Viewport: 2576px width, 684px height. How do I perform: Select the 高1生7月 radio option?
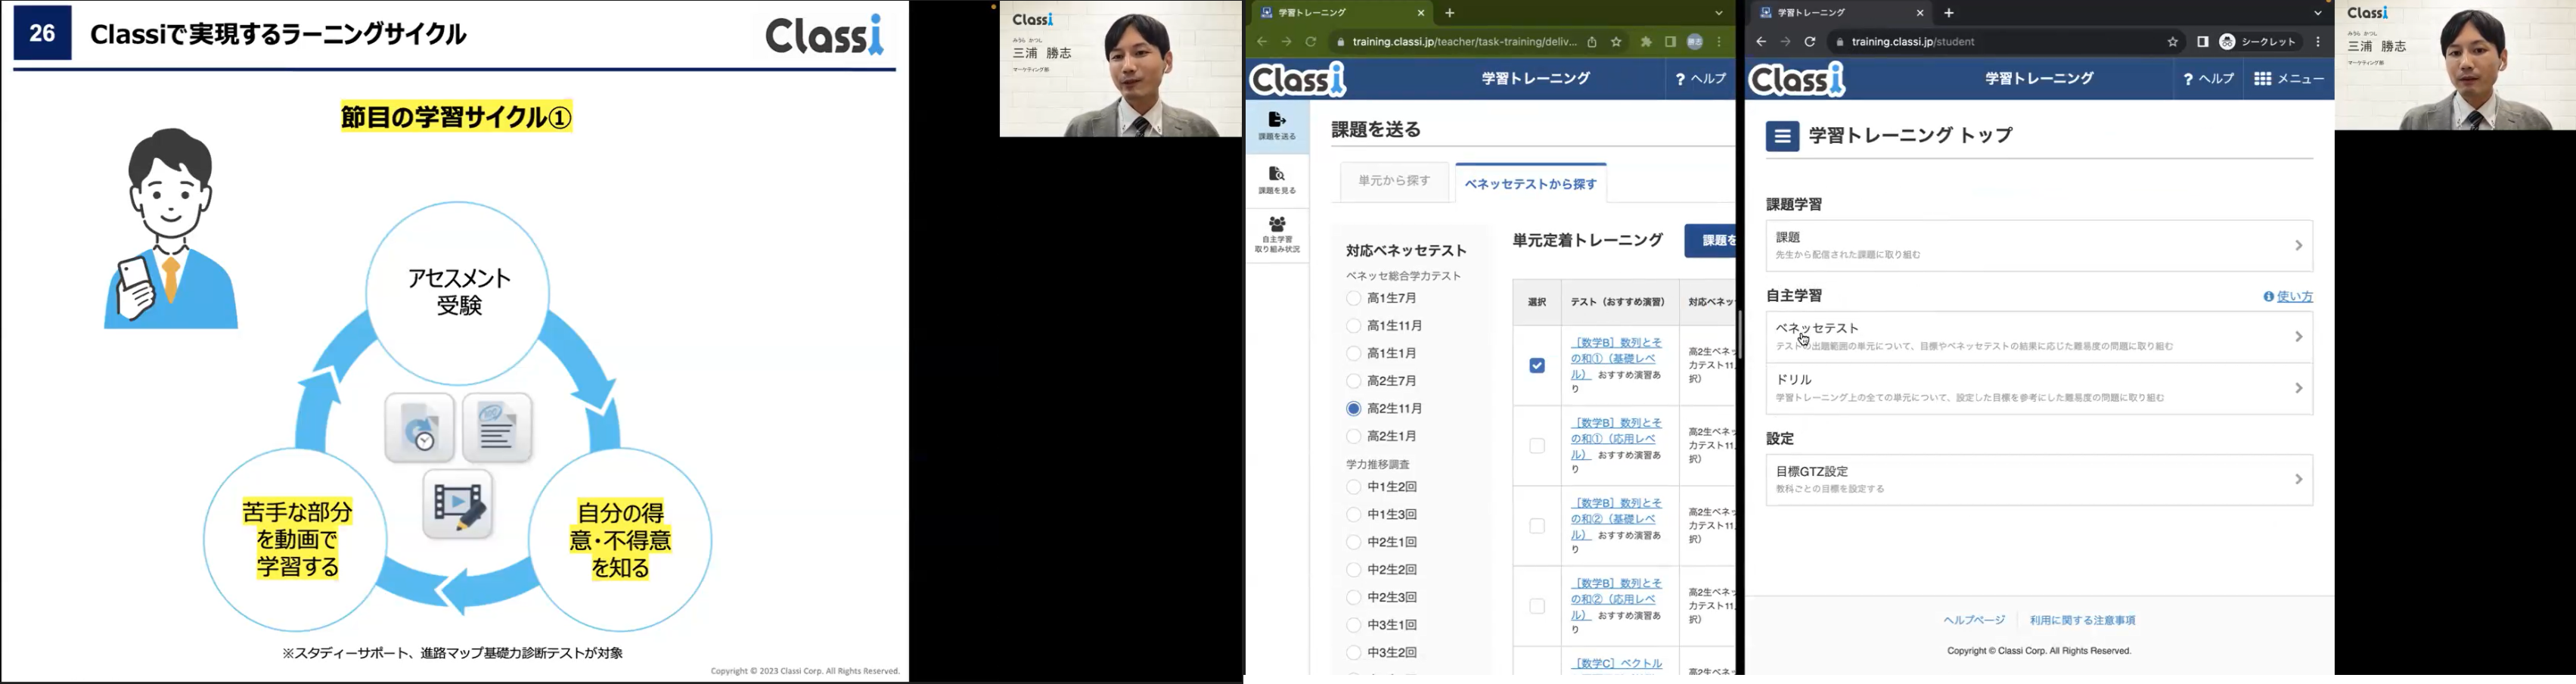click(x=1354, y=298)
